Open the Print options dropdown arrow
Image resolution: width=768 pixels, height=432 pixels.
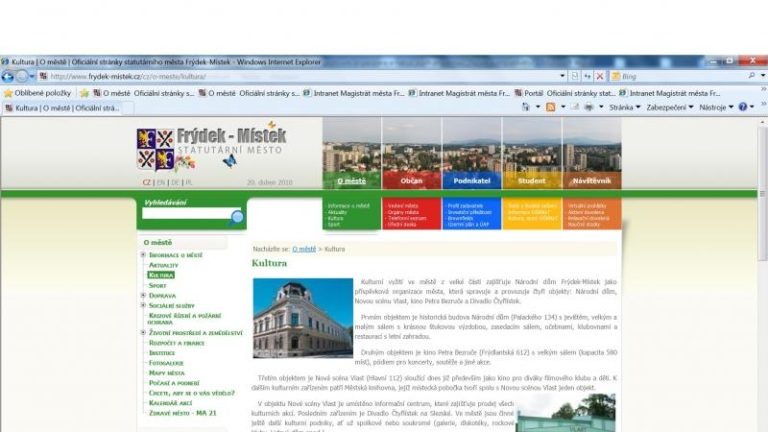601,107
